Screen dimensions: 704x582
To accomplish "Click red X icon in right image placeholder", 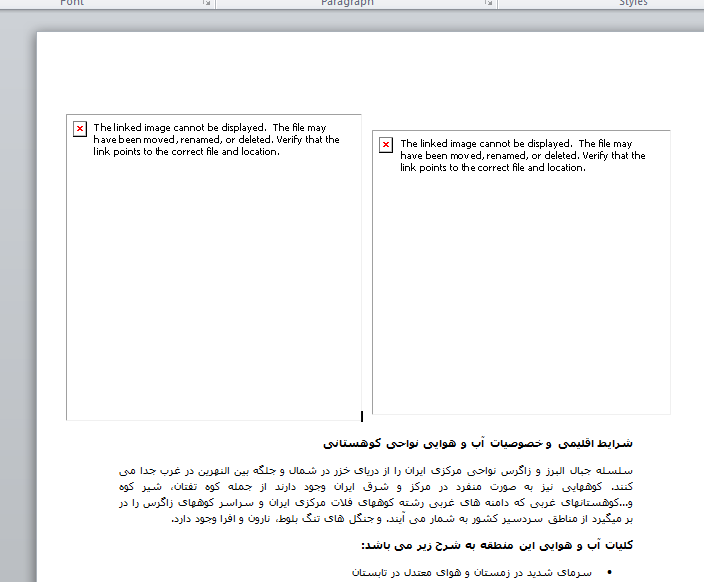I will coord(386,145).
